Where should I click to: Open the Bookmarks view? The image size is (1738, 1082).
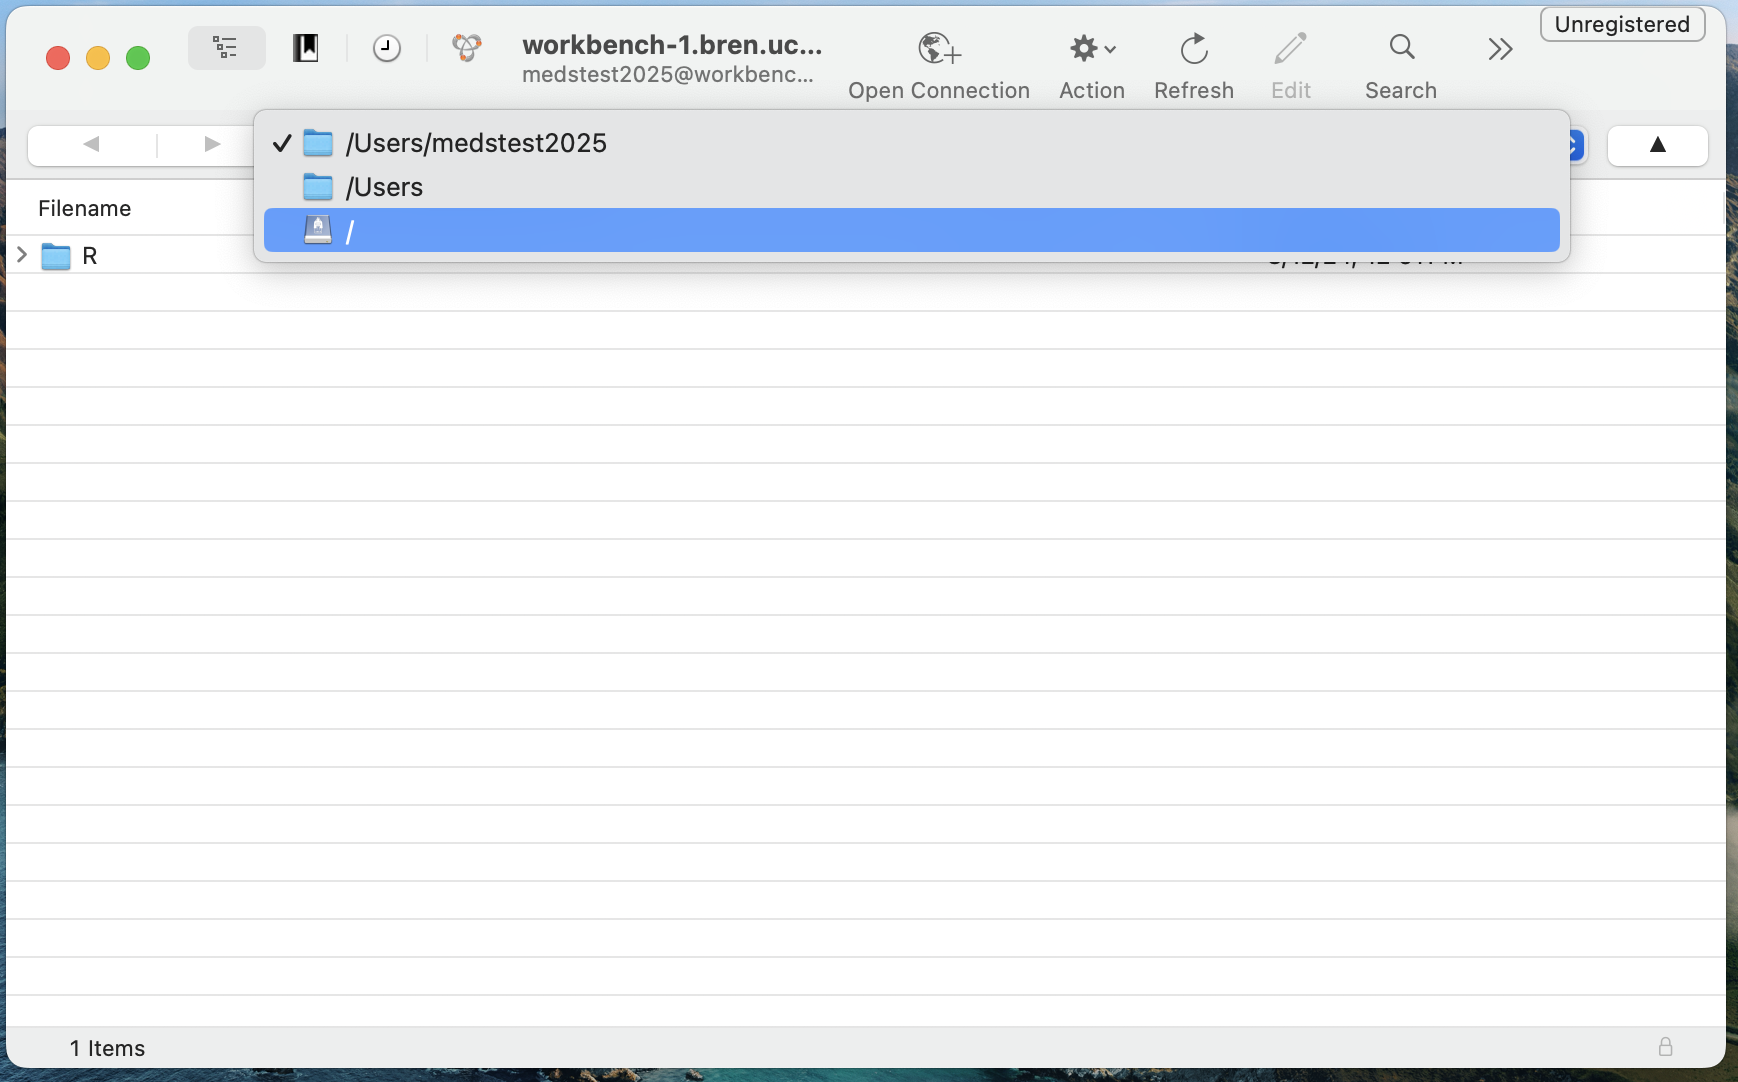click(x=305, y=48)
